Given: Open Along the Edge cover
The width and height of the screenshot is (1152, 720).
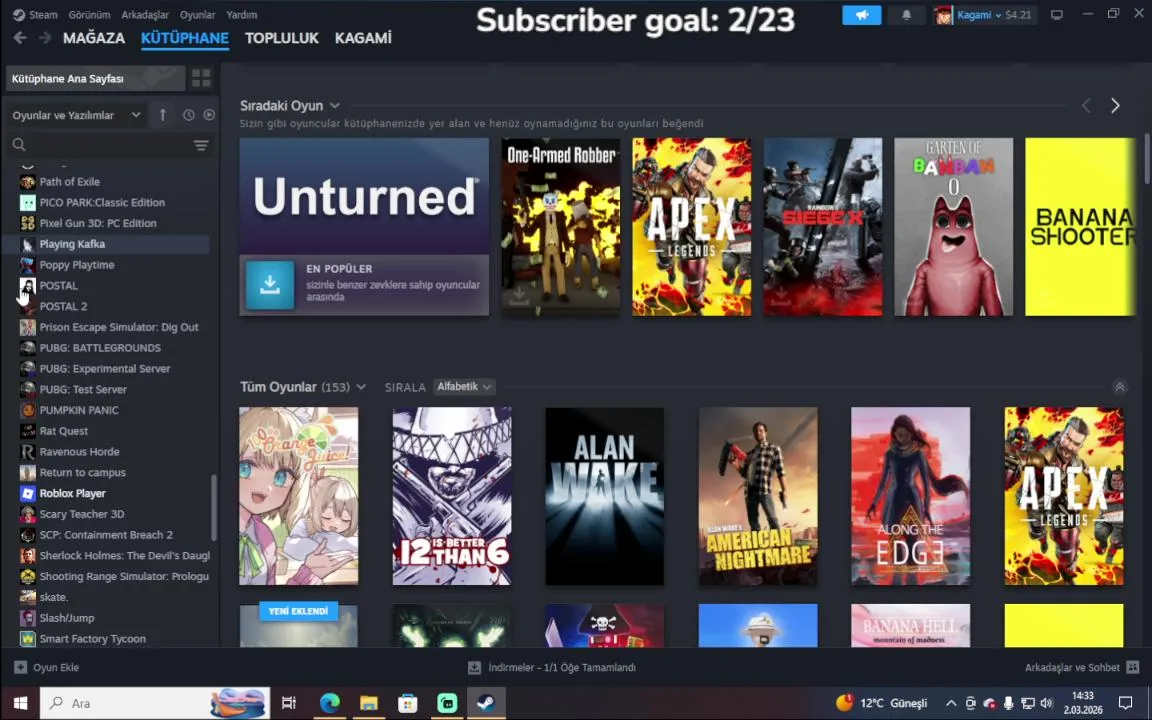Looking at the screenshot, I should (910, 496).
